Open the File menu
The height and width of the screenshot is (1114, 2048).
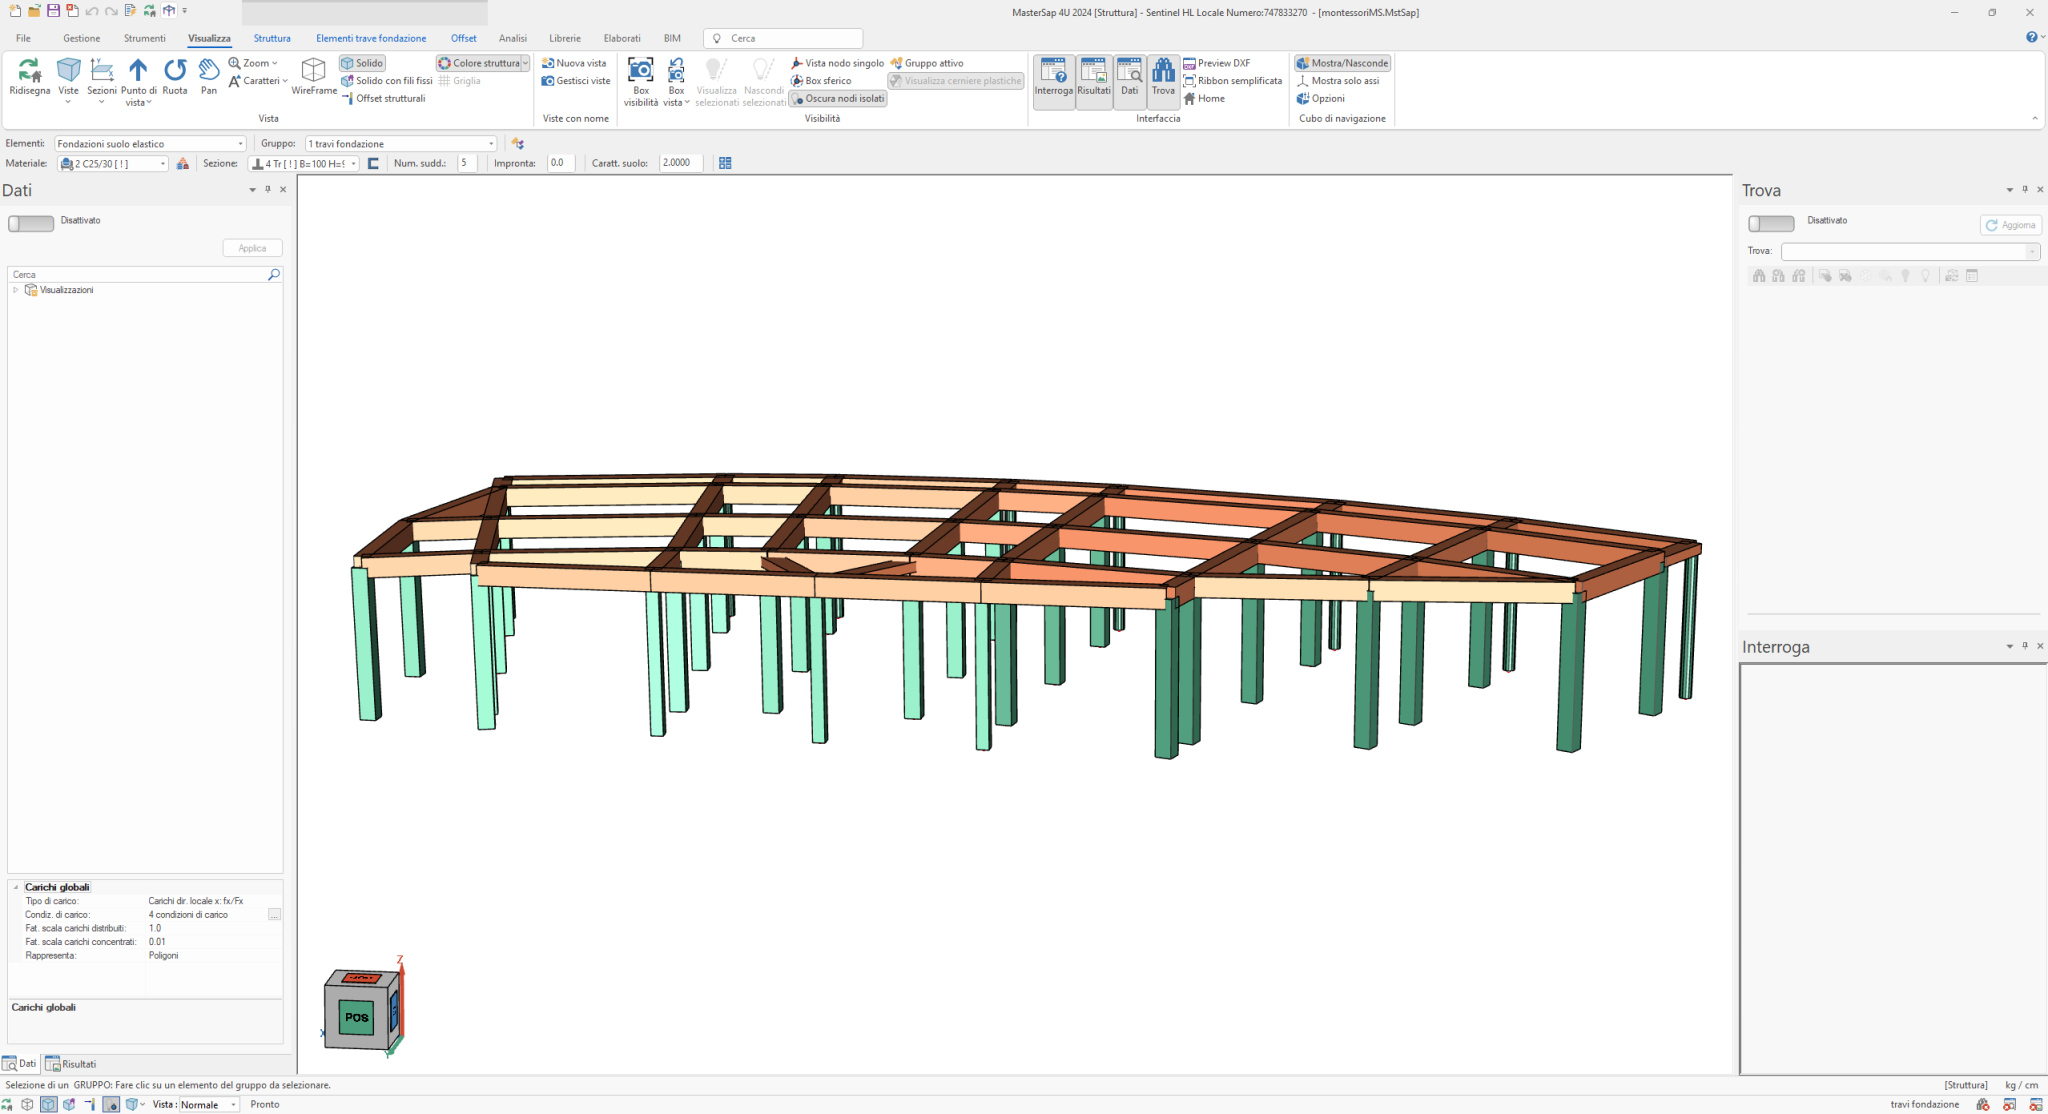(x=23, y=38)
